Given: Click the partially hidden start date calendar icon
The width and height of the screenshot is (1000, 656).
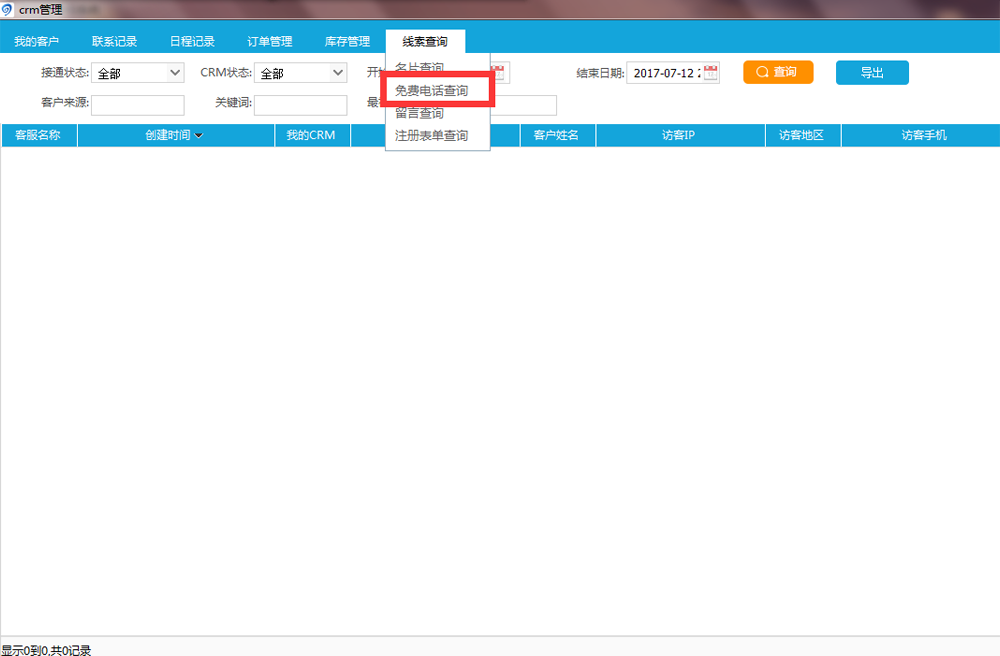Looking at the screenshot, I should [x=501, y=72].
